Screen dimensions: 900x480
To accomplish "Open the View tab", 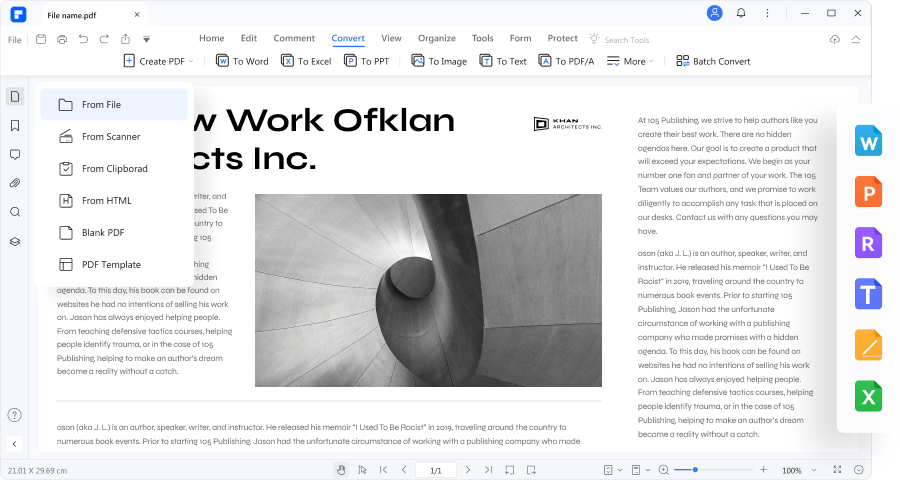I will [x=391, y=38].
